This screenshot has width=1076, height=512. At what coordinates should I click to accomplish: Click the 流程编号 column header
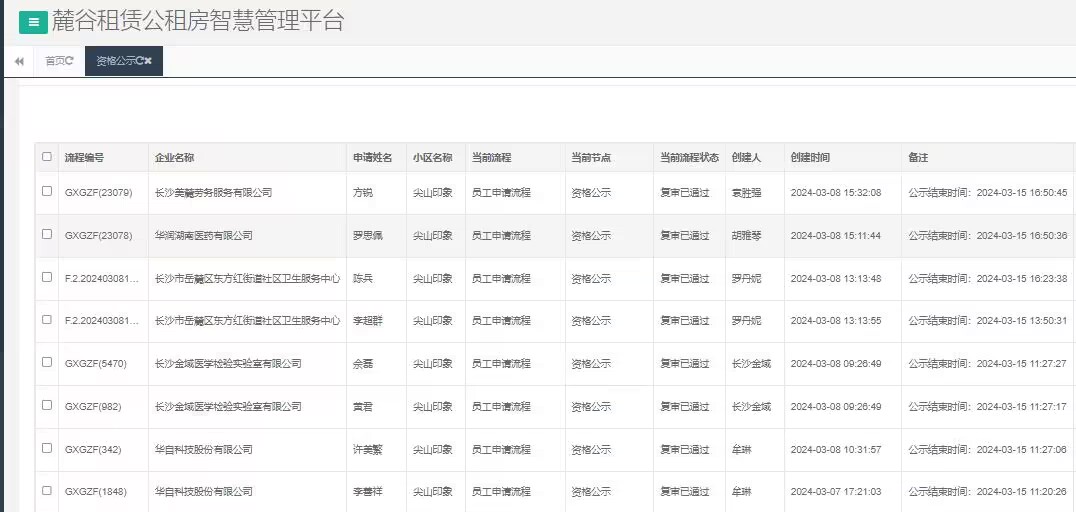[84, 158]
